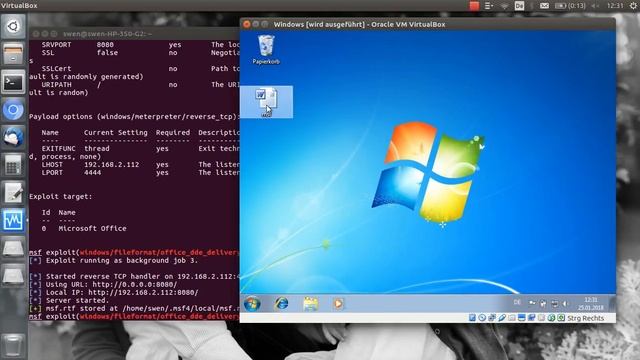Click the LPORT 4444 value in terminal

93,173
